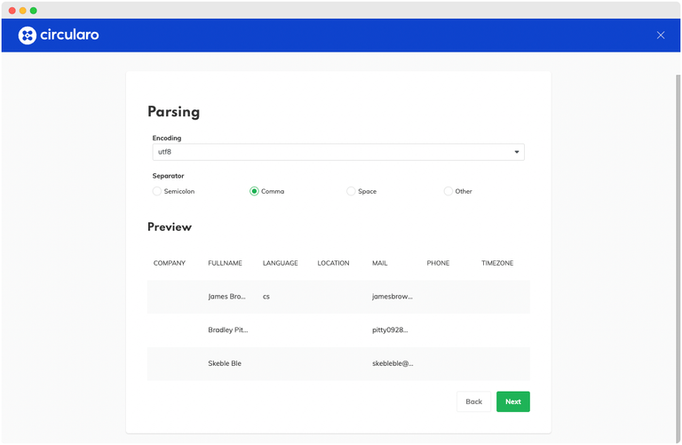Screen dimensions: 682x445
Task: Pick the Other separator option
Action: point(448,191)
